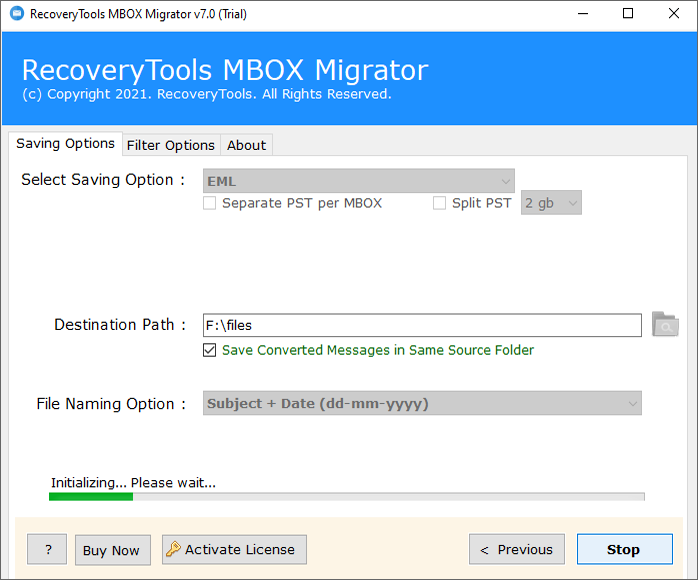Click the folder browse icon beside Destination Path
The height and width of the screenshot is (580, 698).
pyautogui.click(x=665, y=324)
